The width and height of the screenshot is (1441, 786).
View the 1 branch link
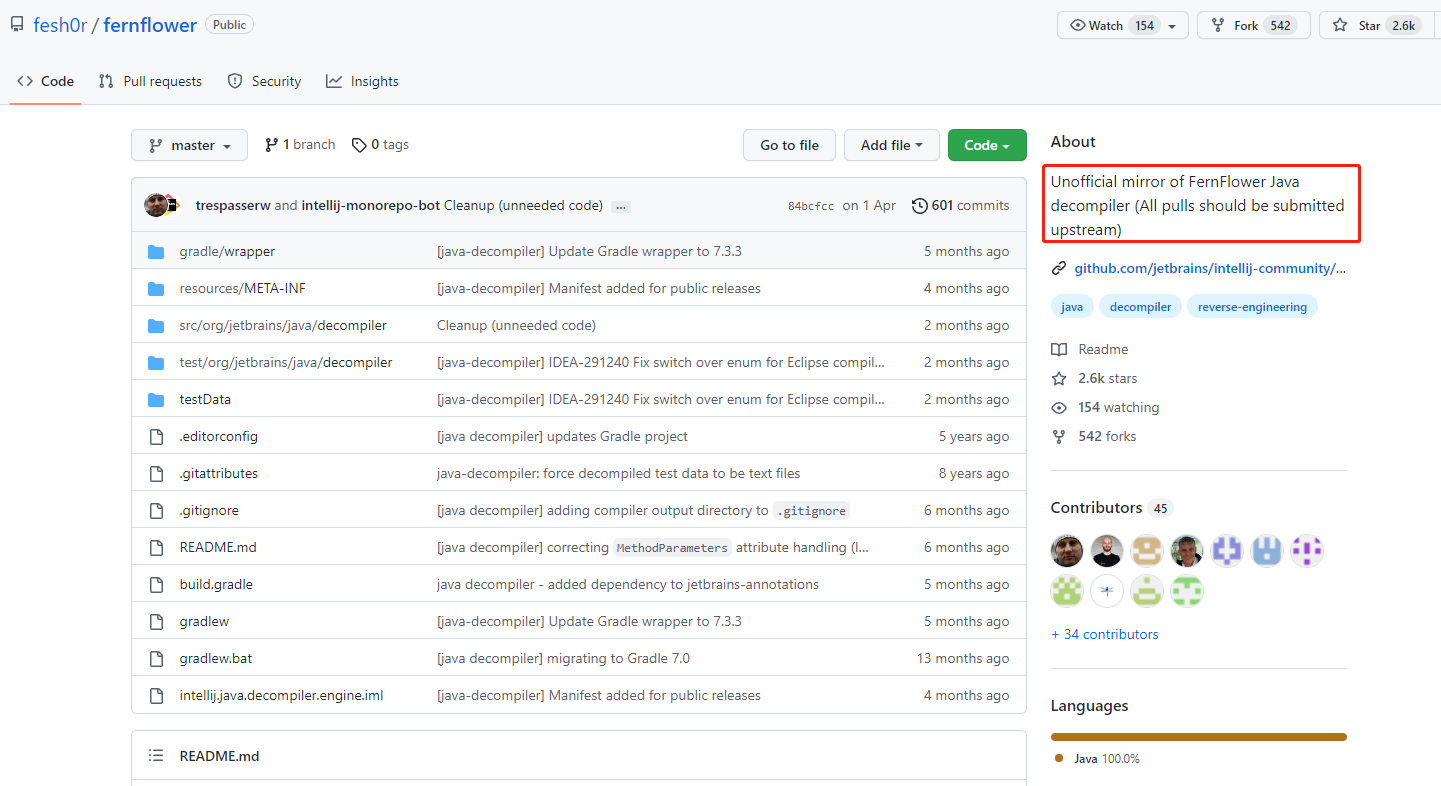tap(299, 145)
